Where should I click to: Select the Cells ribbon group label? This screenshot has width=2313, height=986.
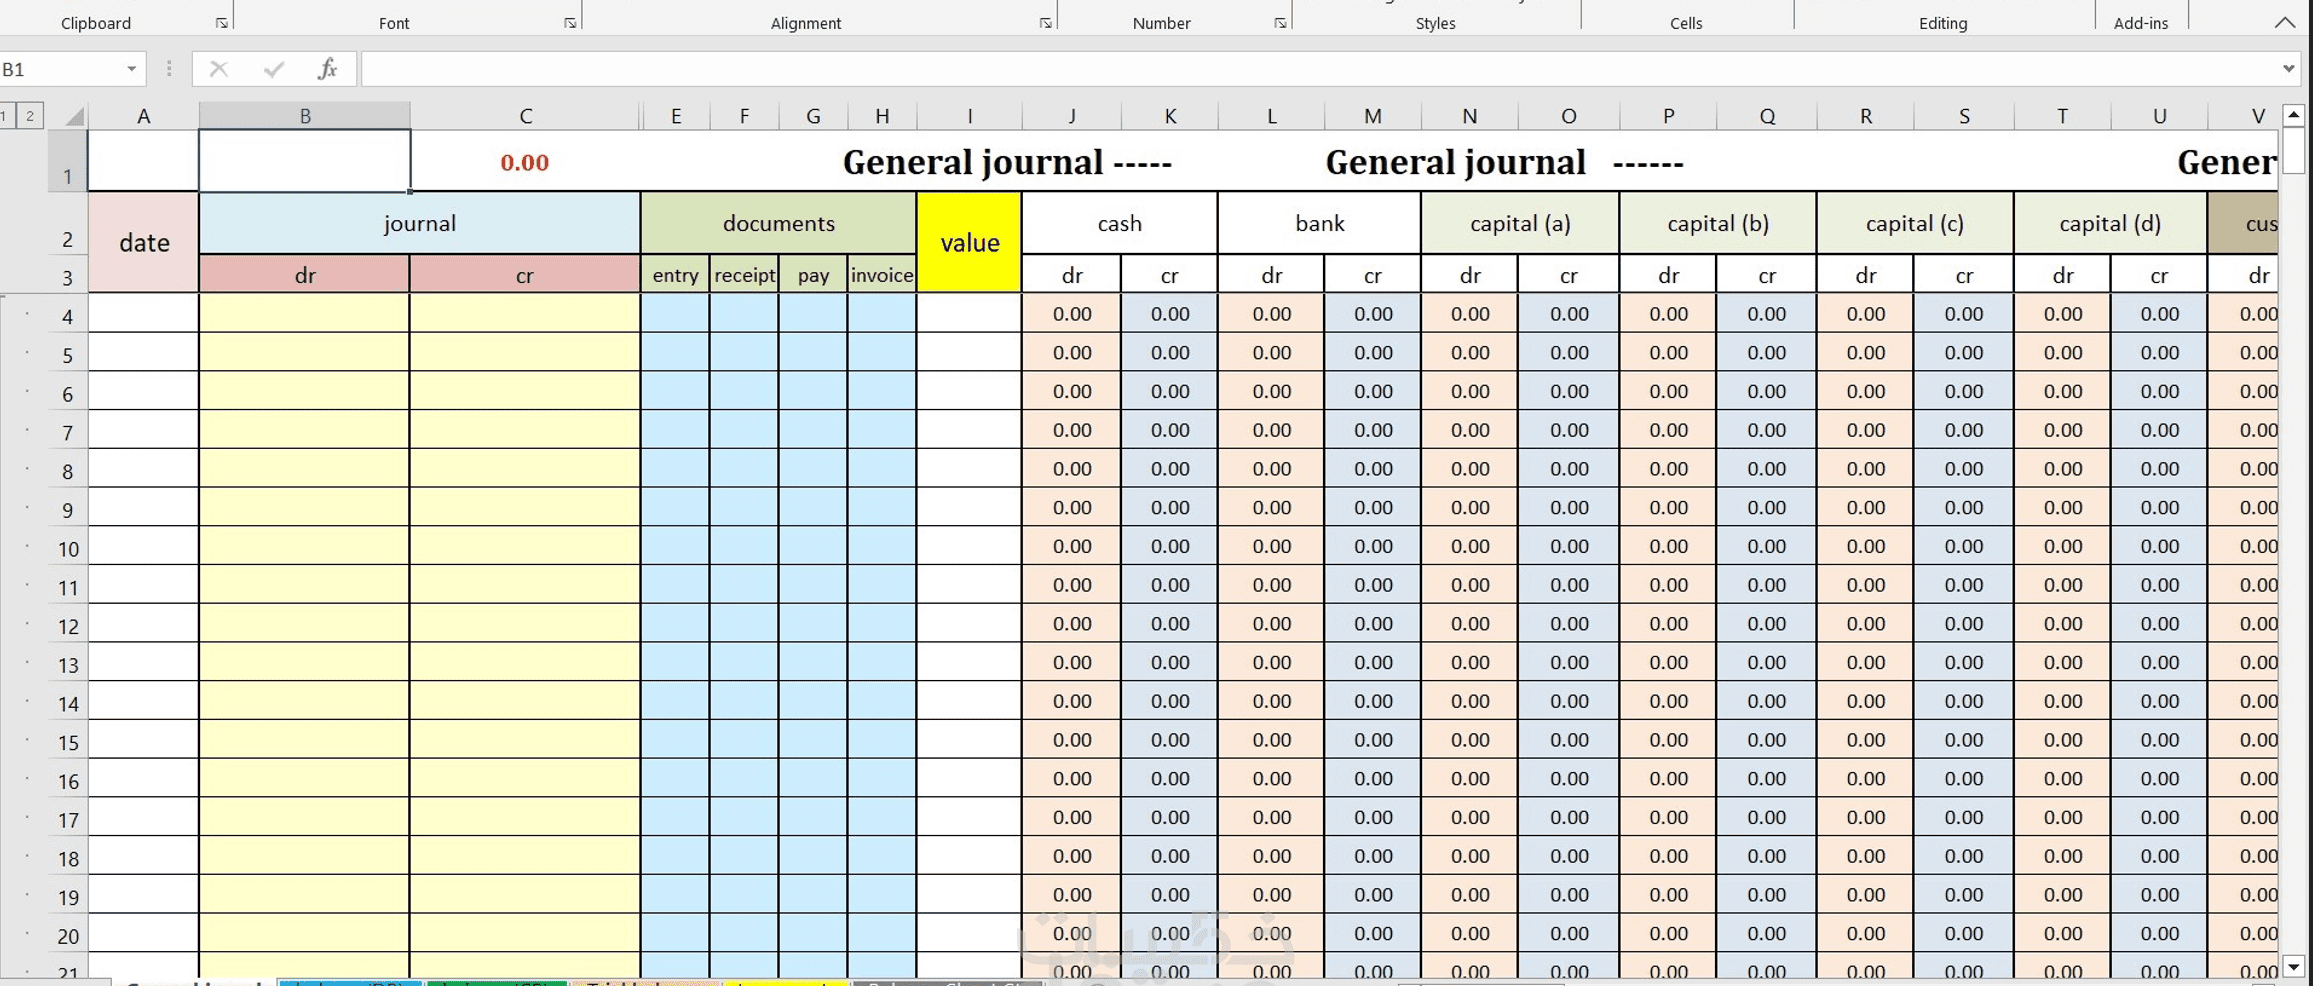(x=1686, y=23)
